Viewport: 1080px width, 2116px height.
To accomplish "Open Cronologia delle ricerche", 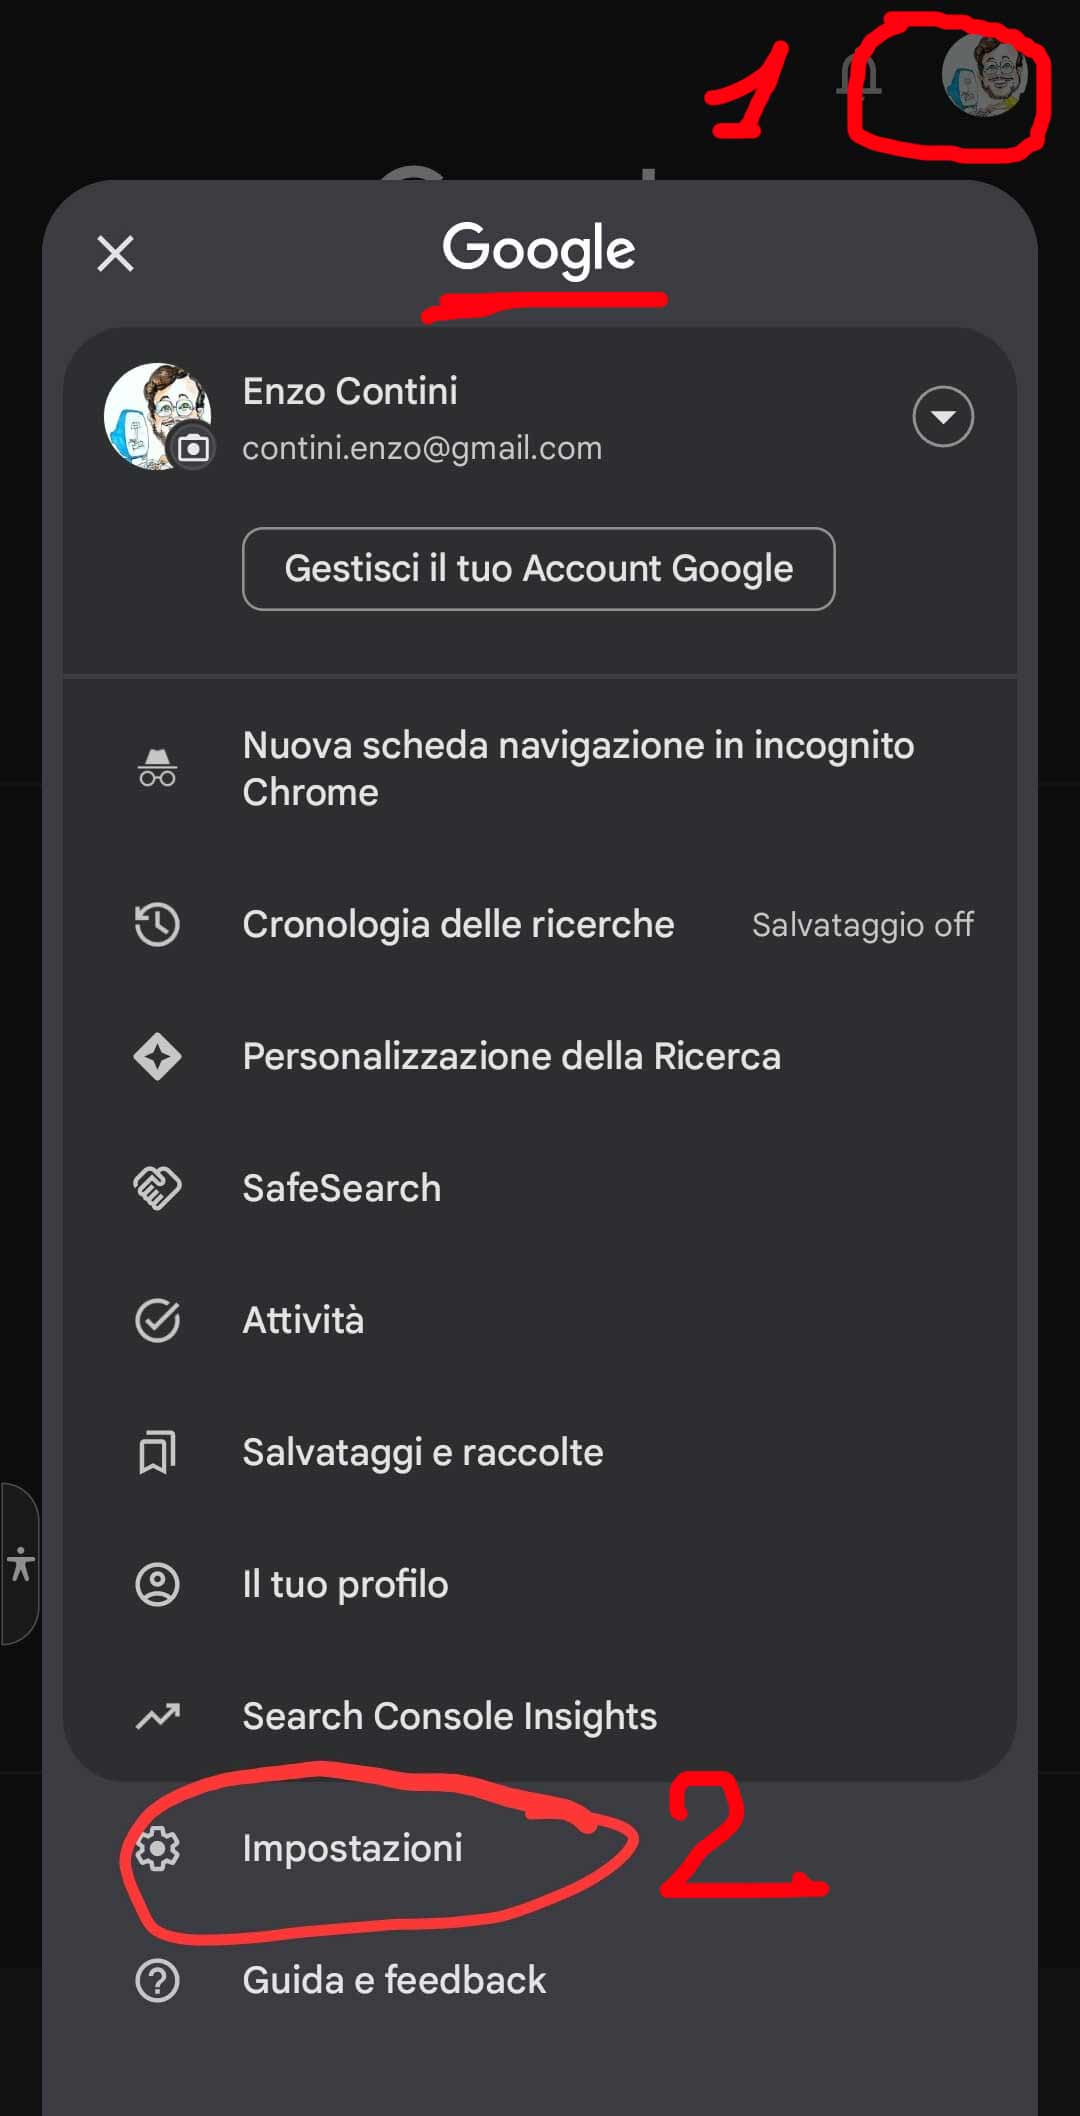I will (458, 924).
